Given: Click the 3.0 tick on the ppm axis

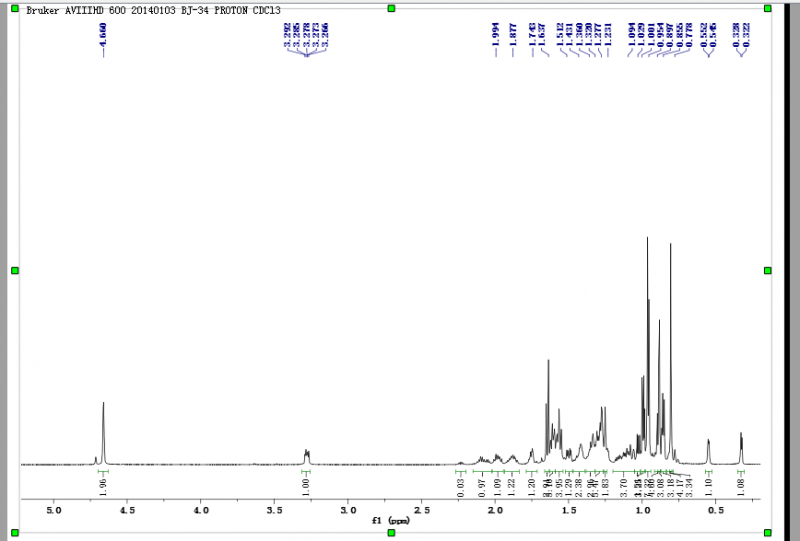Looking at the screenshot, I should point(348,510).
